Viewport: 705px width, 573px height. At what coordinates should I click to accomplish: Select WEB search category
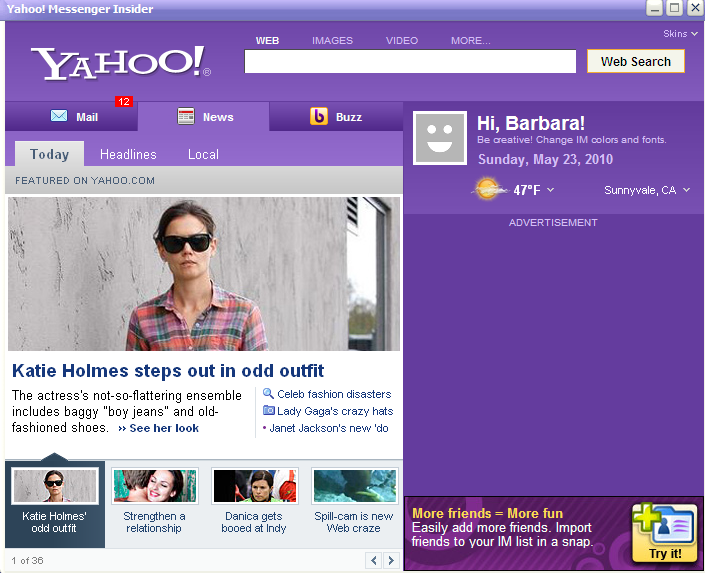click(268, 40)
